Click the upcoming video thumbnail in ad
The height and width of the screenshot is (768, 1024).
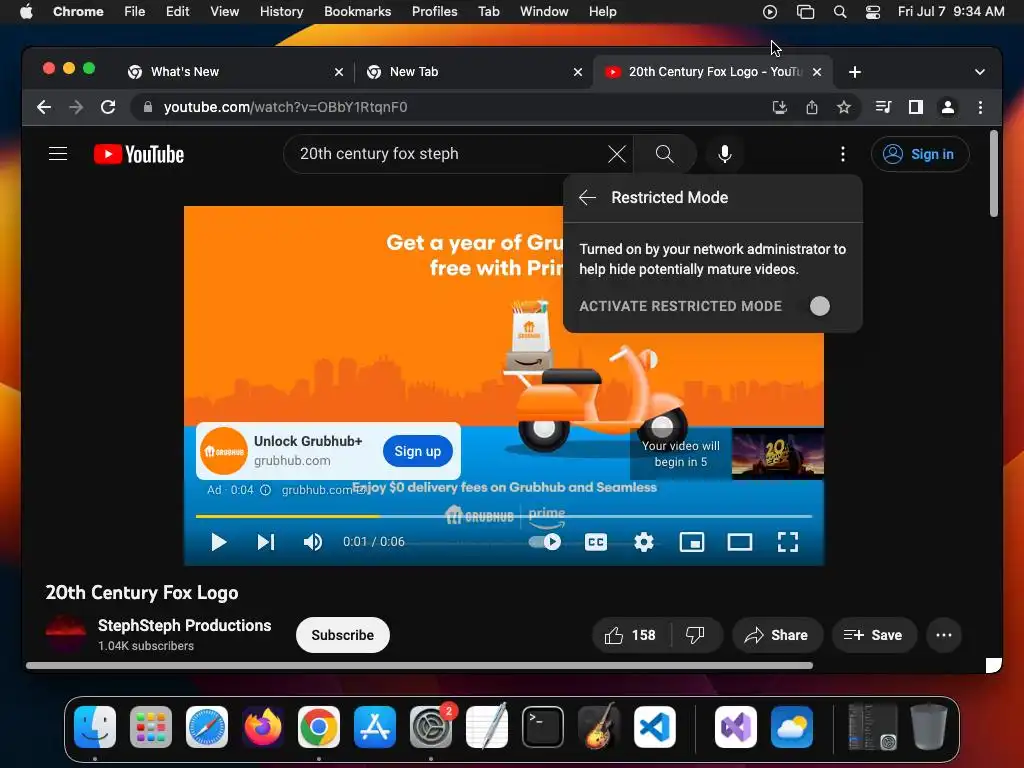tap(777, 454)
